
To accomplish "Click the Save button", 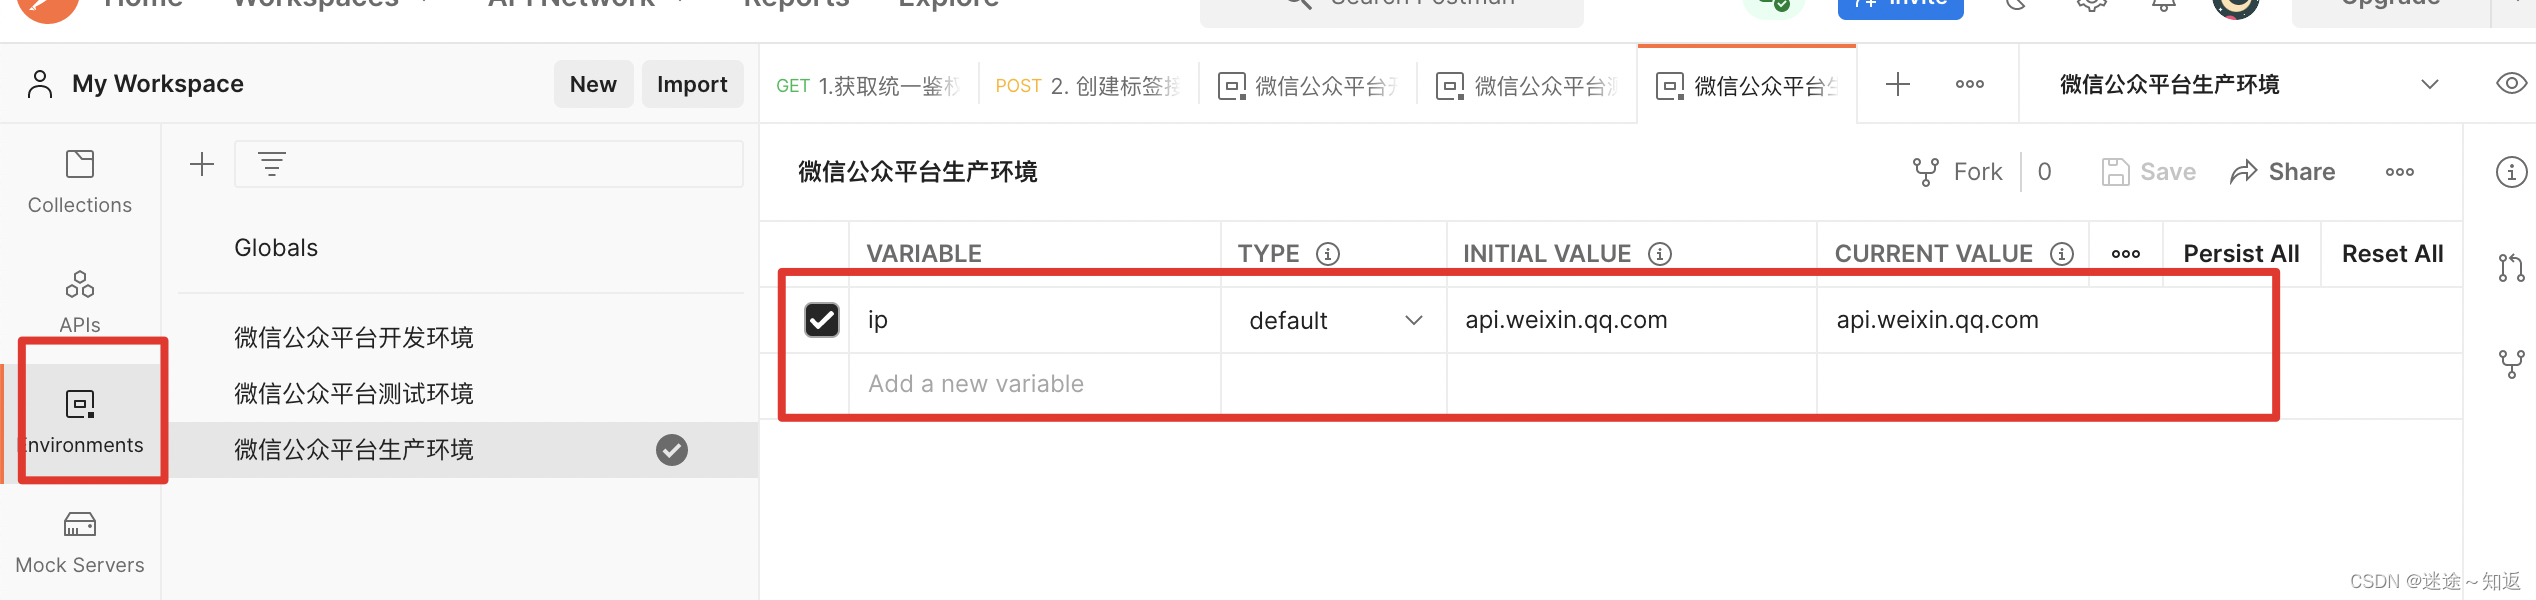I will (2148, 172).
